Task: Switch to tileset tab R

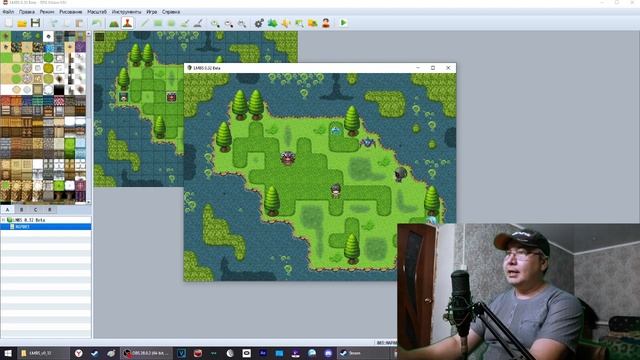Action: (50, 209)
